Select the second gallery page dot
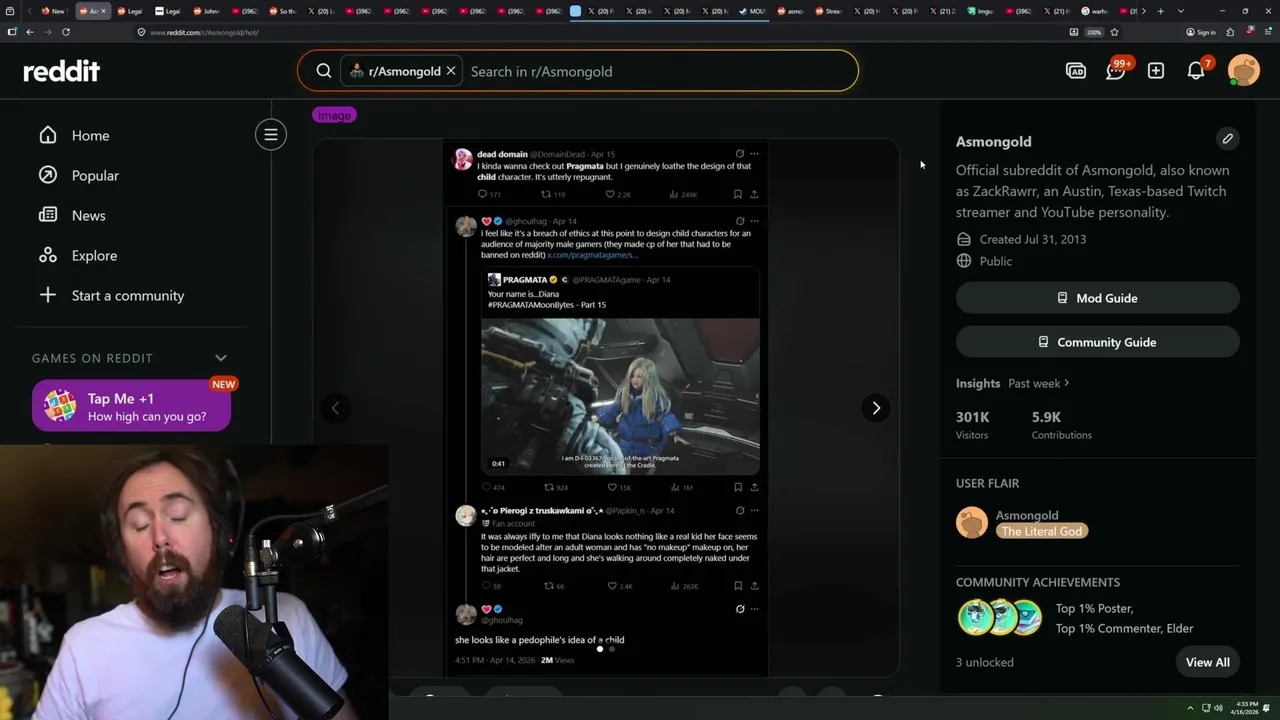 coord(612,649)
